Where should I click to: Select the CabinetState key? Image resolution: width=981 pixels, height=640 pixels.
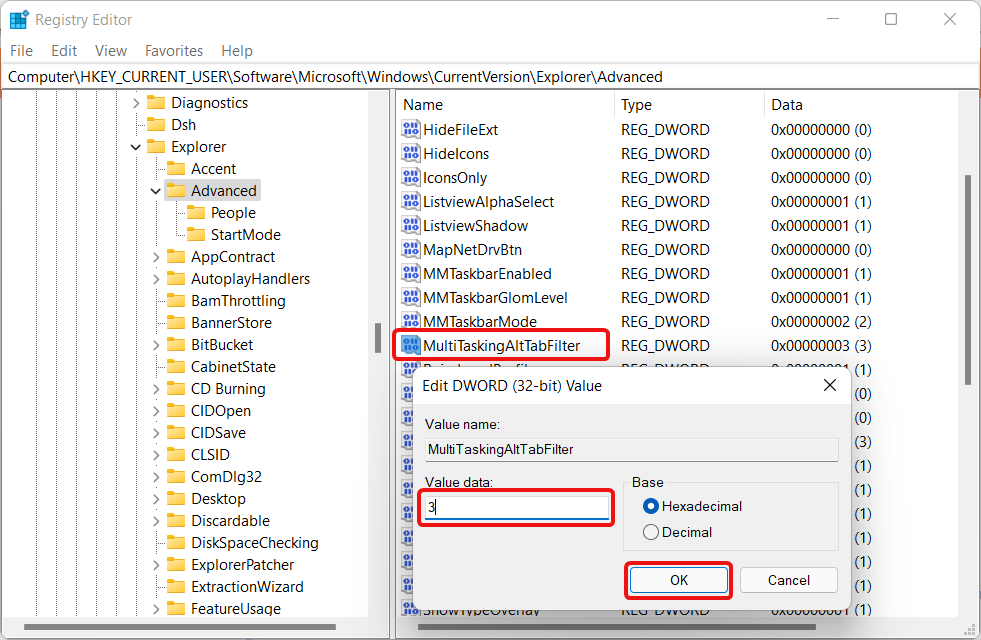pos(233,367)
